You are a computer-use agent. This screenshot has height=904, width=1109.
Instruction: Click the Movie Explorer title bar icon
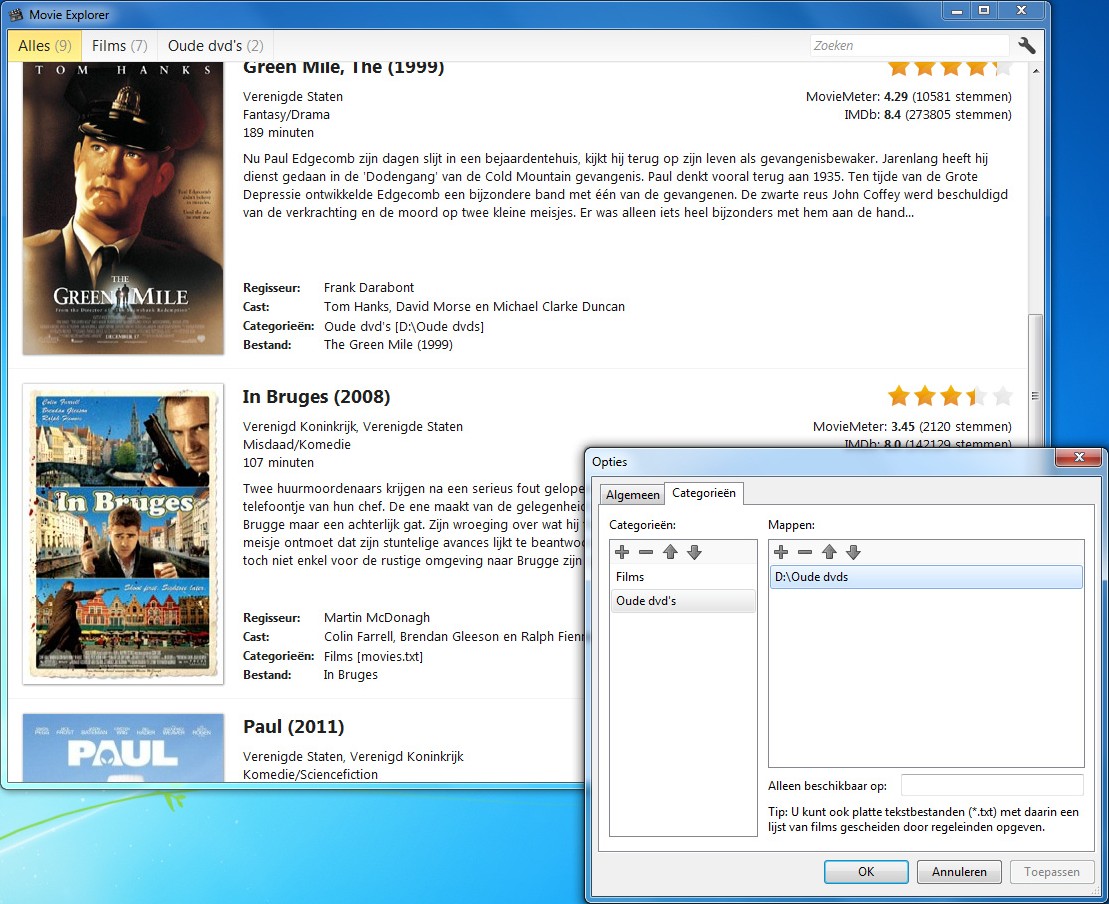click(x=16, y=14)
